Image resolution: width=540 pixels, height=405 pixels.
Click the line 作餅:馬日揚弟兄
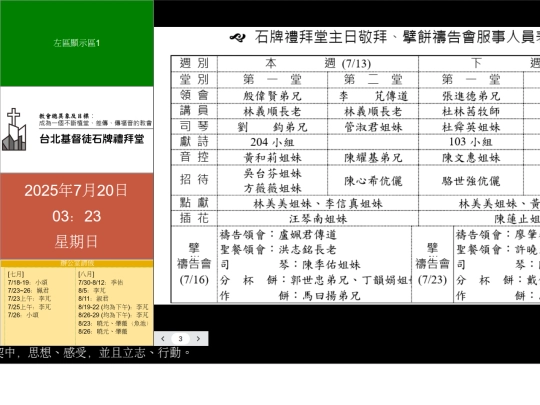(x=290, y=295)
